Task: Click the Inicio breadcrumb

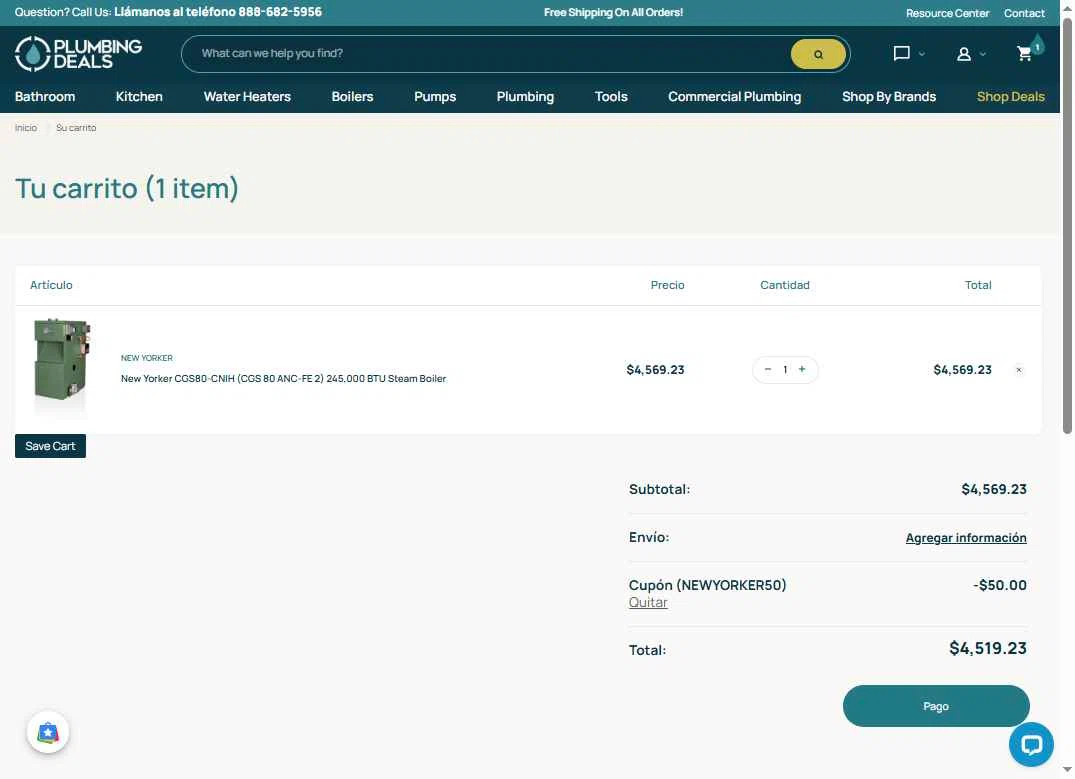Action: pos(26,128)
